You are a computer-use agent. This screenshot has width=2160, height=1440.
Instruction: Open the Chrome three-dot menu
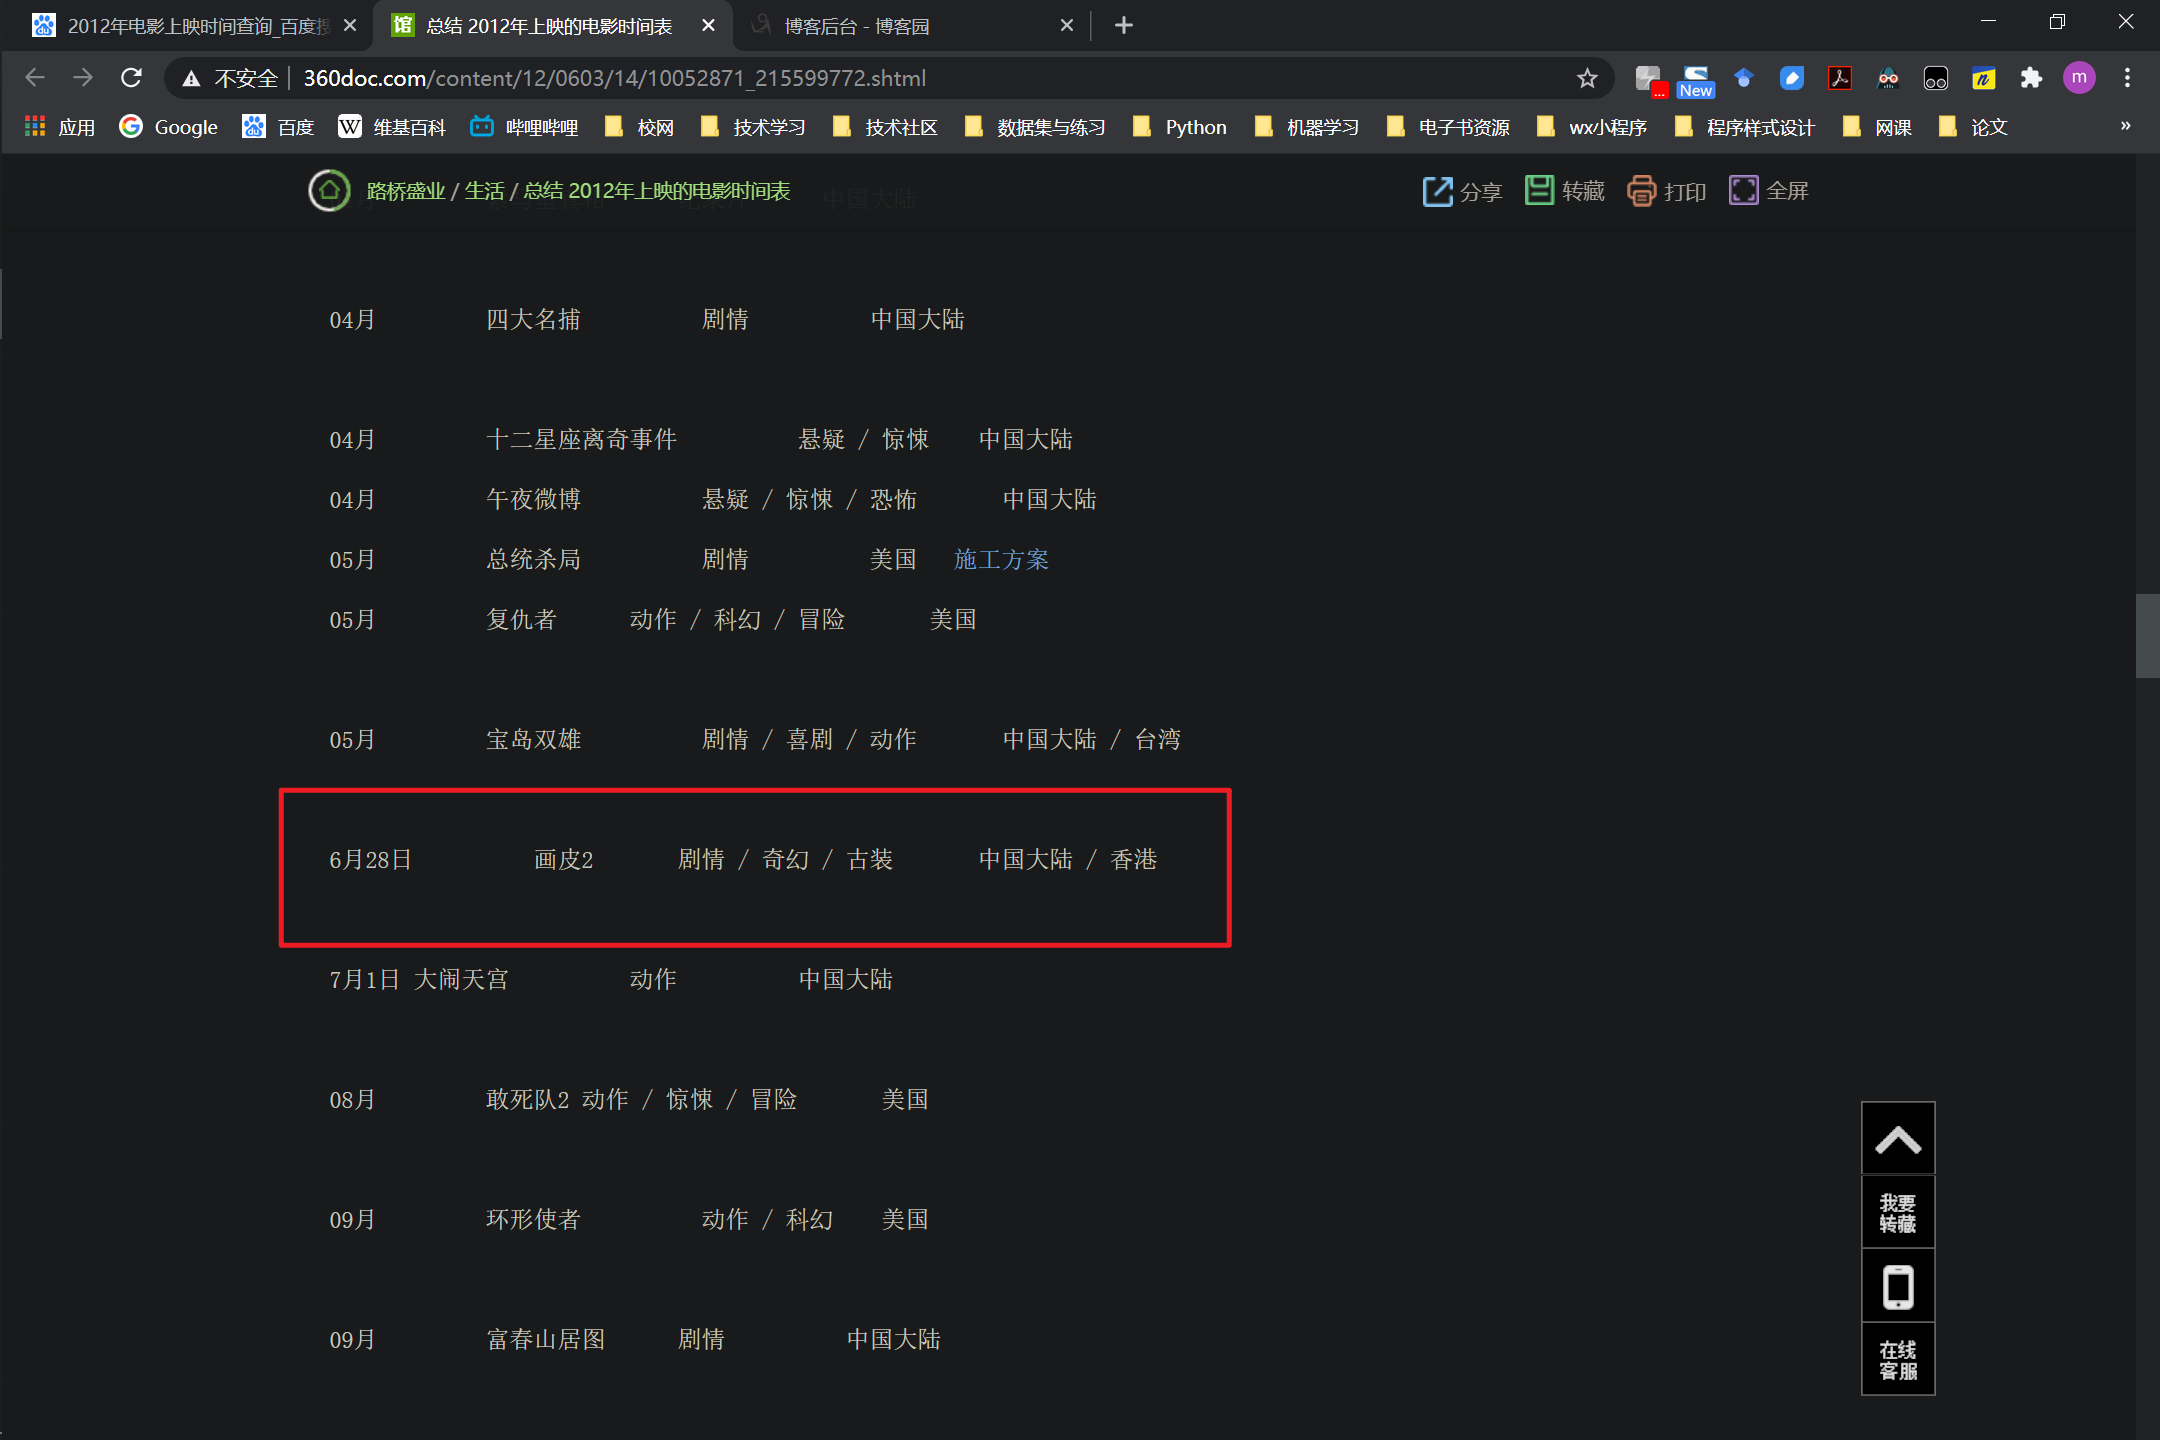2127,78
